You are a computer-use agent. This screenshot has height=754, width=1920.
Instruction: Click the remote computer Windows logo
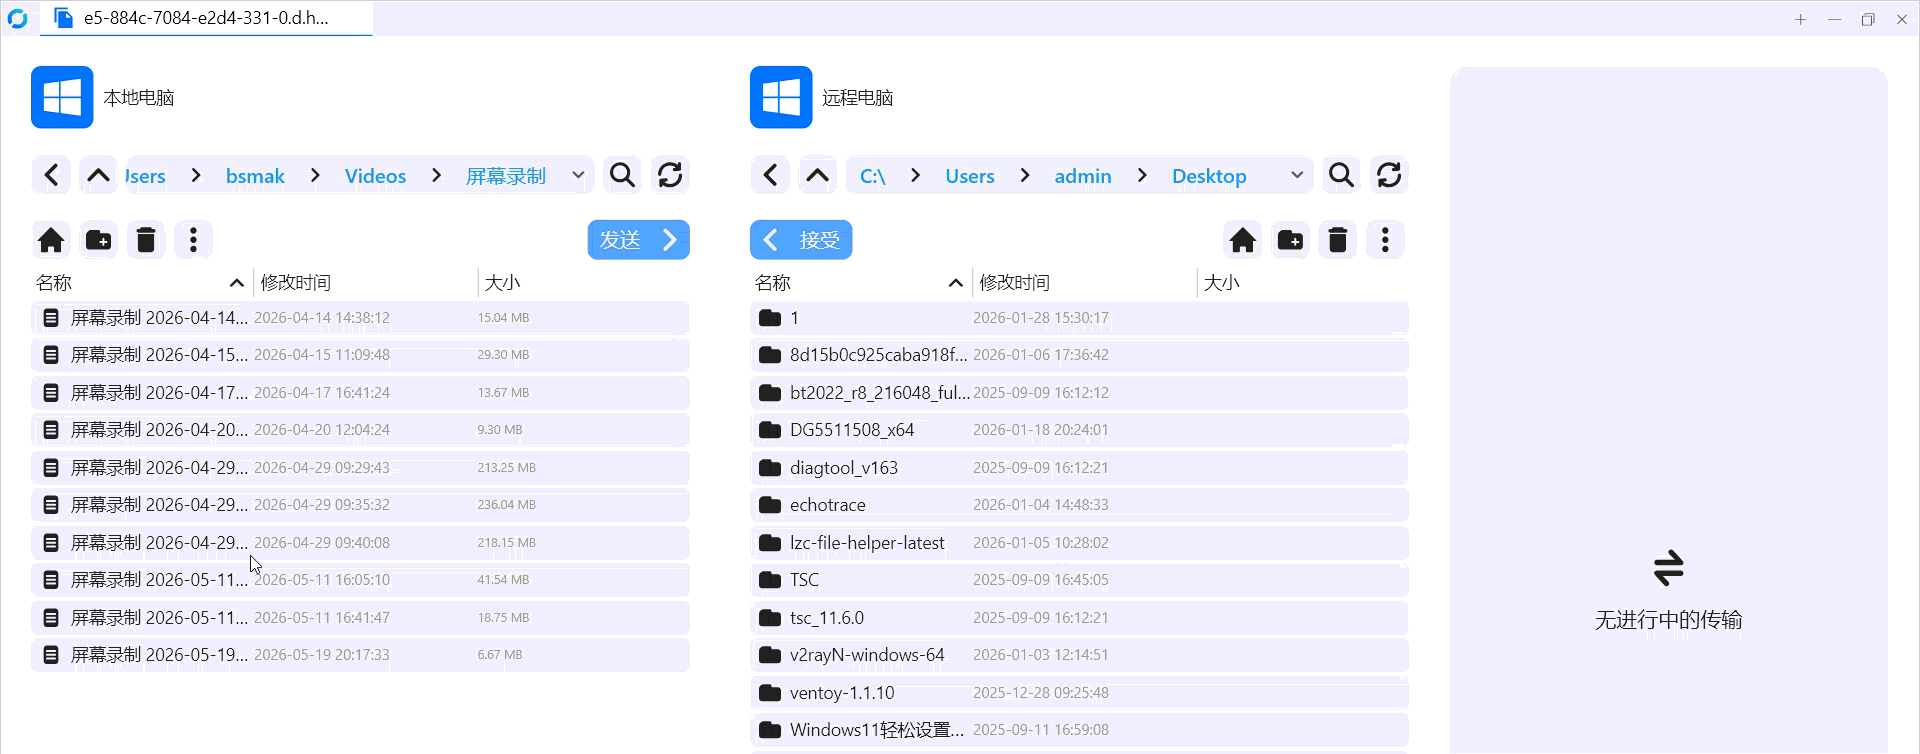point(781,97)
